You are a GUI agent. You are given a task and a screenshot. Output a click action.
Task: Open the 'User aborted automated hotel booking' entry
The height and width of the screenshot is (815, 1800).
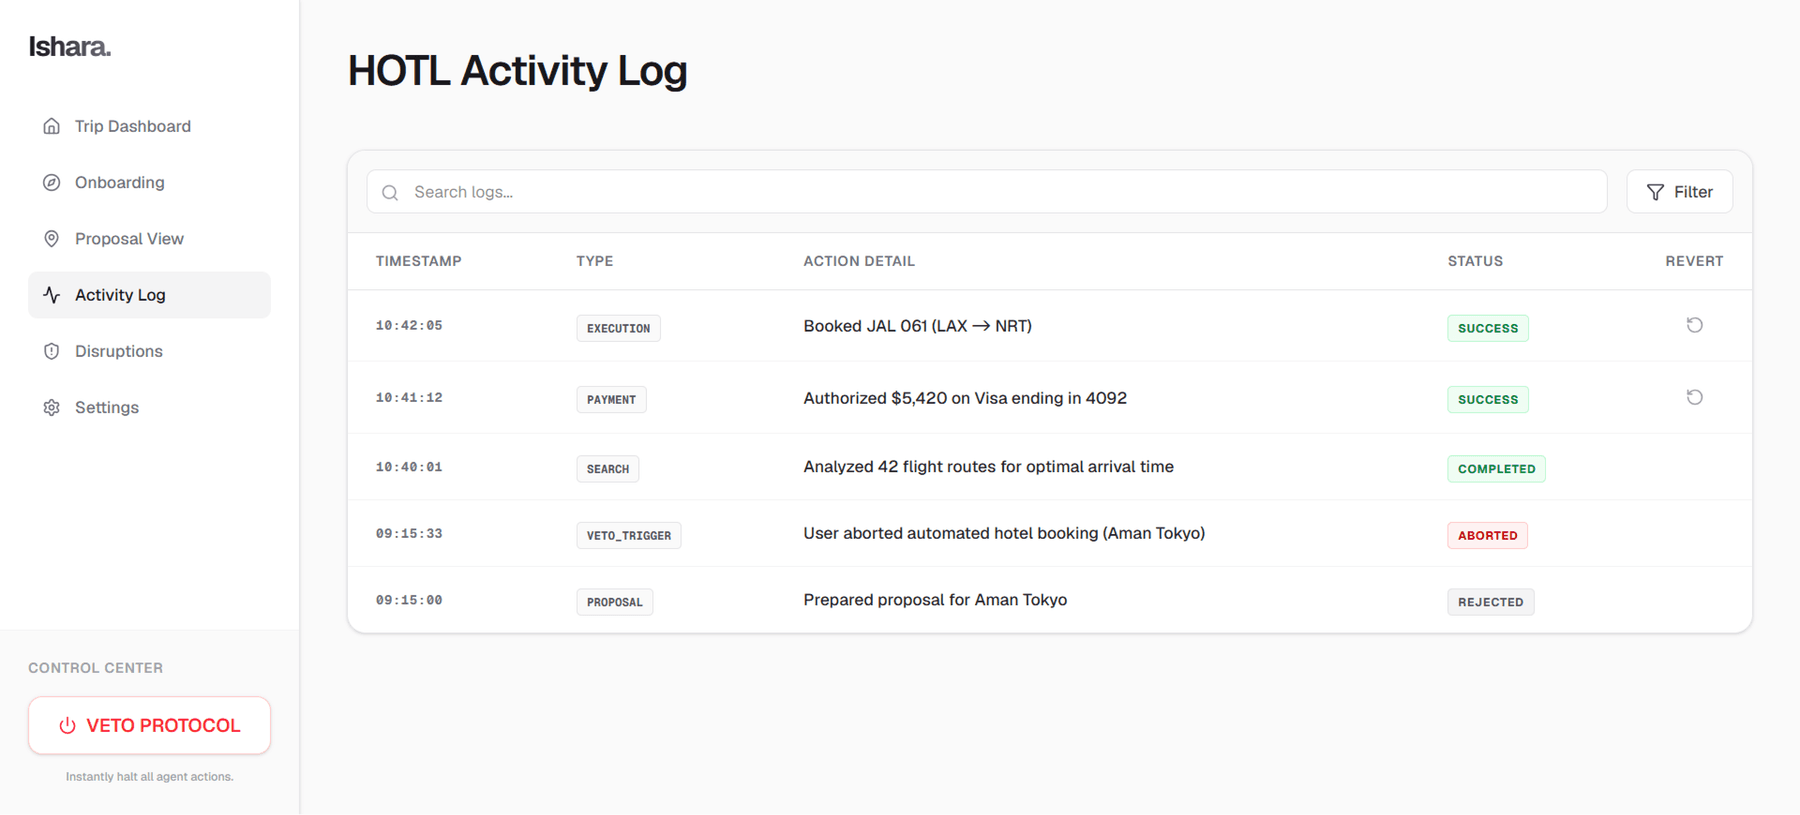(1049, 534)
